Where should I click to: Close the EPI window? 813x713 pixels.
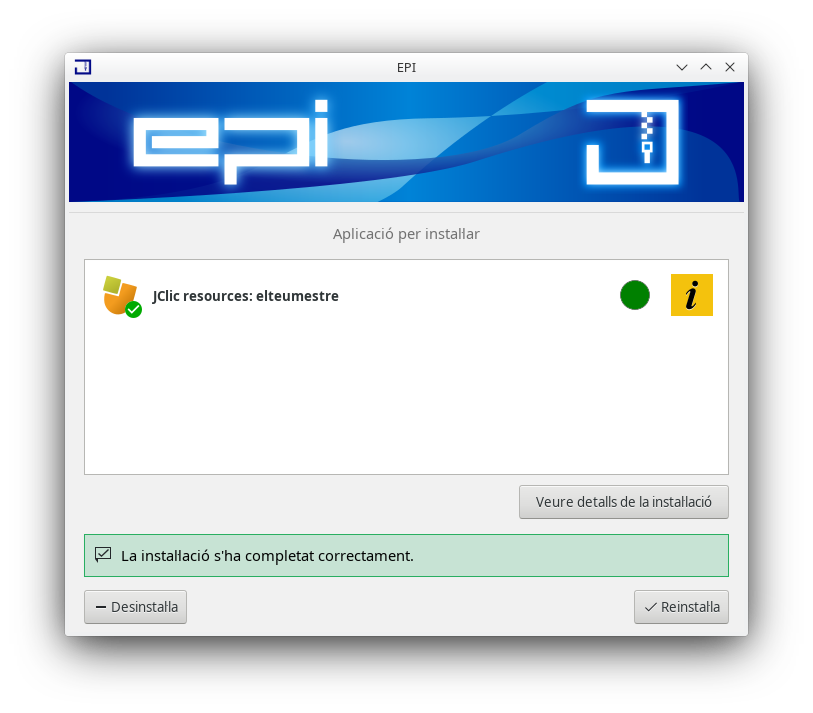[730, 67]
